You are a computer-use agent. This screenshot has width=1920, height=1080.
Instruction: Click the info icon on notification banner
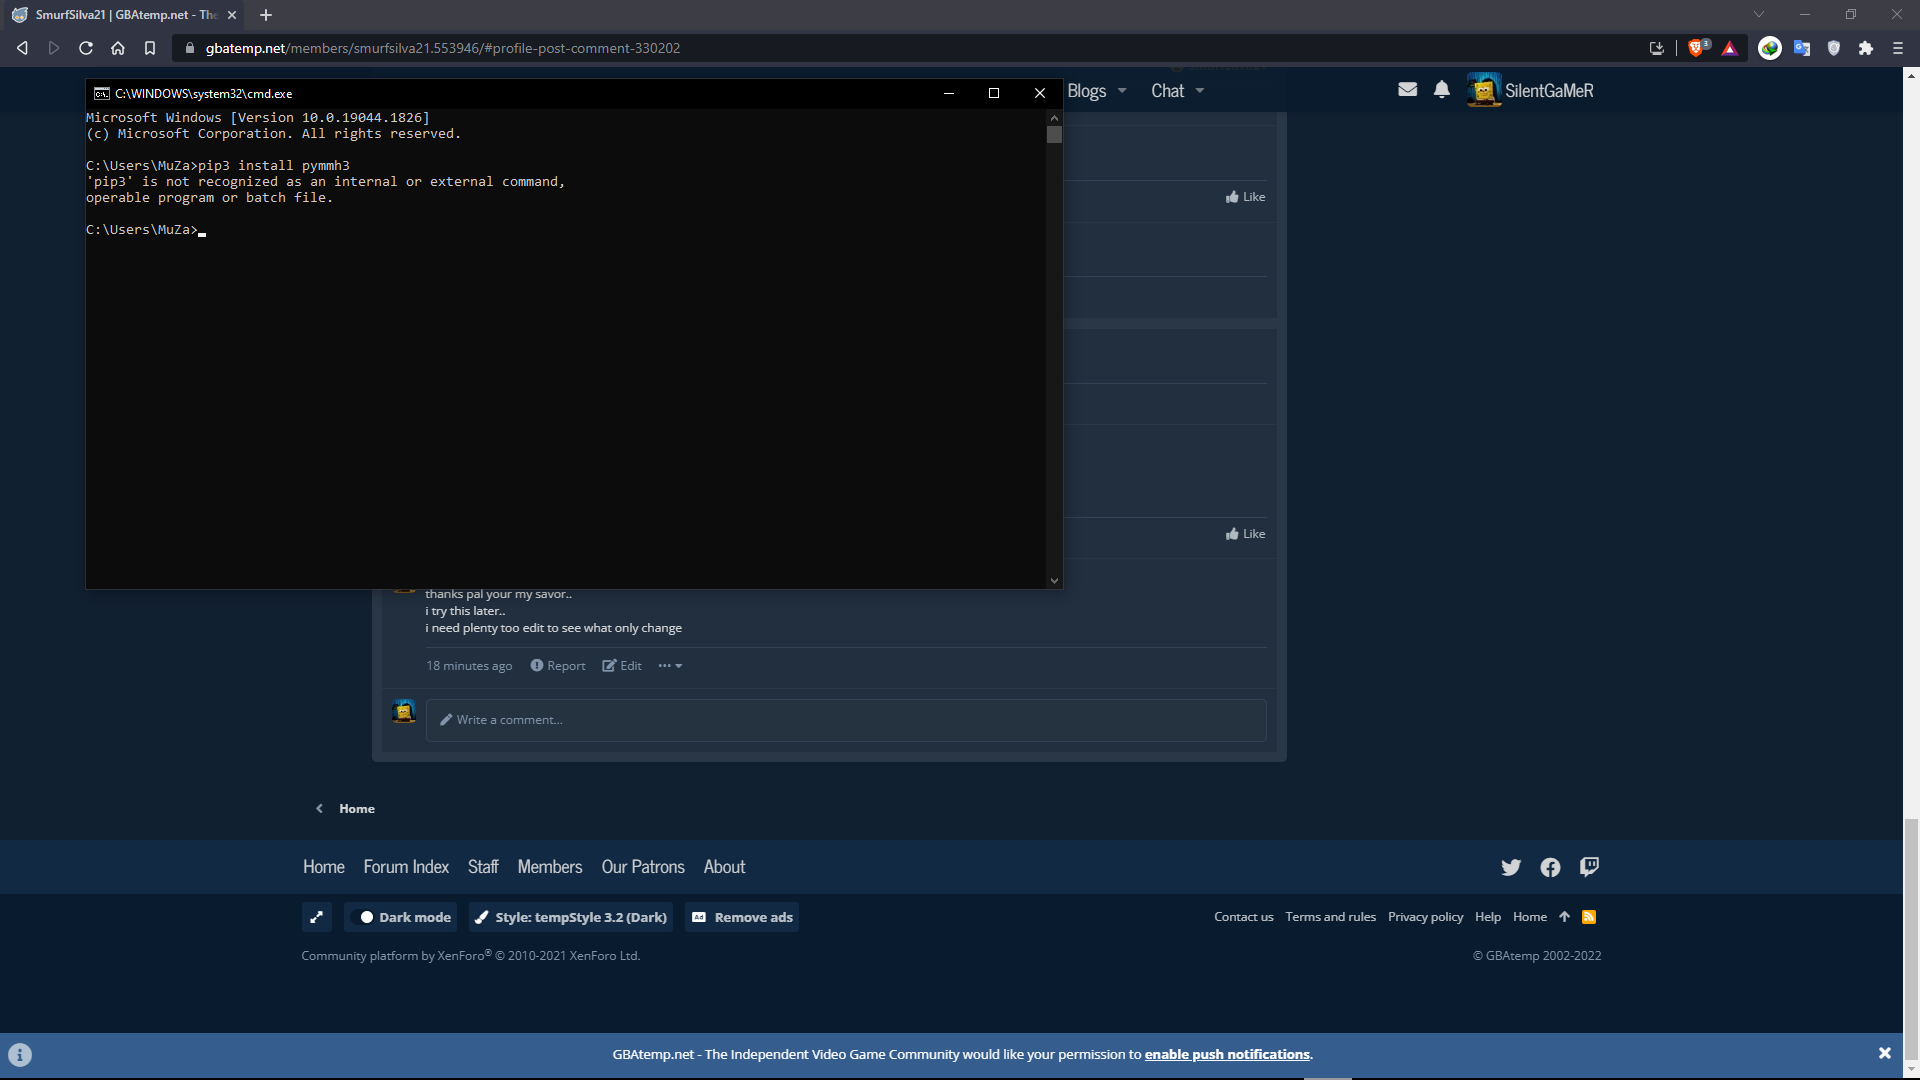coord(20,1055)
